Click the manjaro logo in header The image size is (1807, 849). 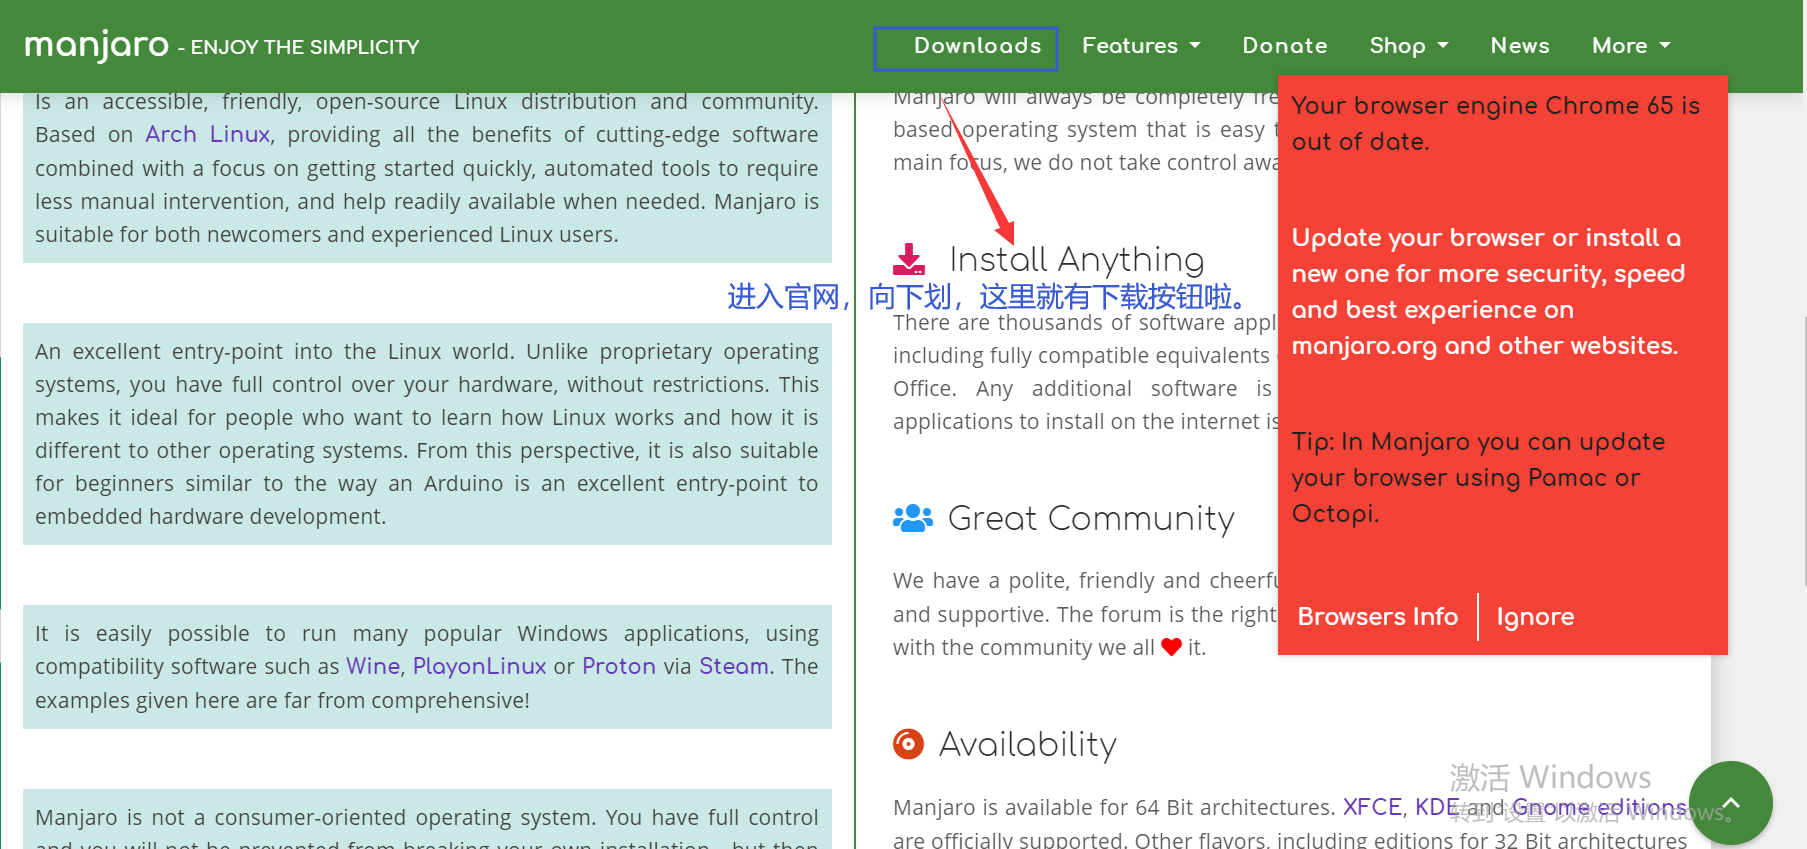pyautogui.click(x=96, y=45)
